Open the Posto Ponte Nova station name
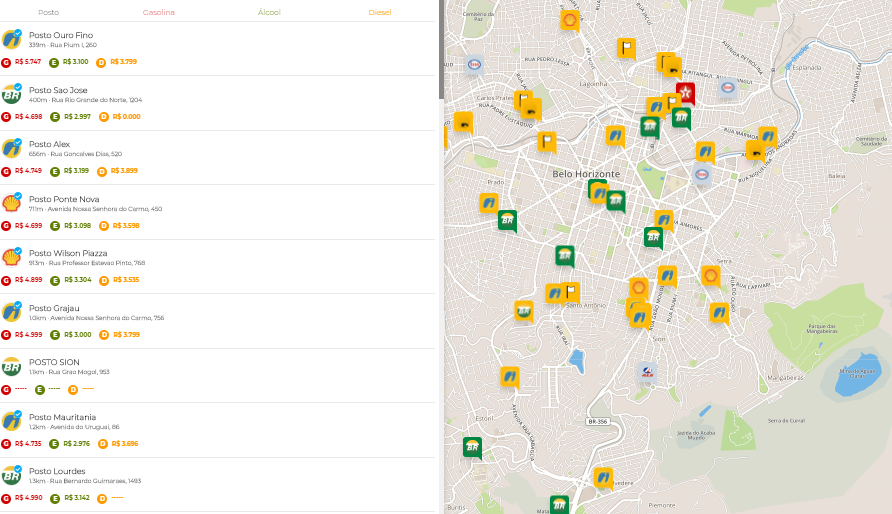Viewport: 892px width, 514px height. tap(64, 199)
